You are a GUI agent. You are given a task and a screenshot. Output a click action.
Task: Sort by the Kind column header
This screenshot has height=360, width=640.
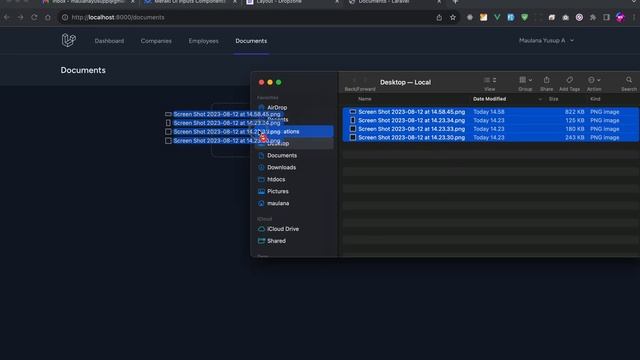coord(595,99)
